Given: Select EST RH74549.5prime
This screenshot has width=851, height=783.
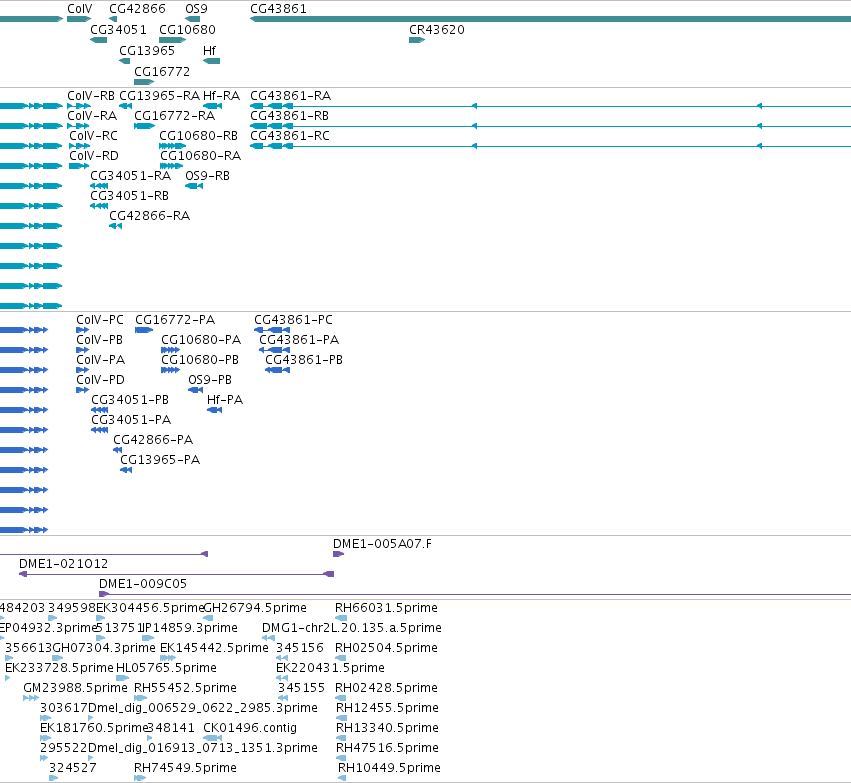Looking at the screenshot, I should coord(140,778).
